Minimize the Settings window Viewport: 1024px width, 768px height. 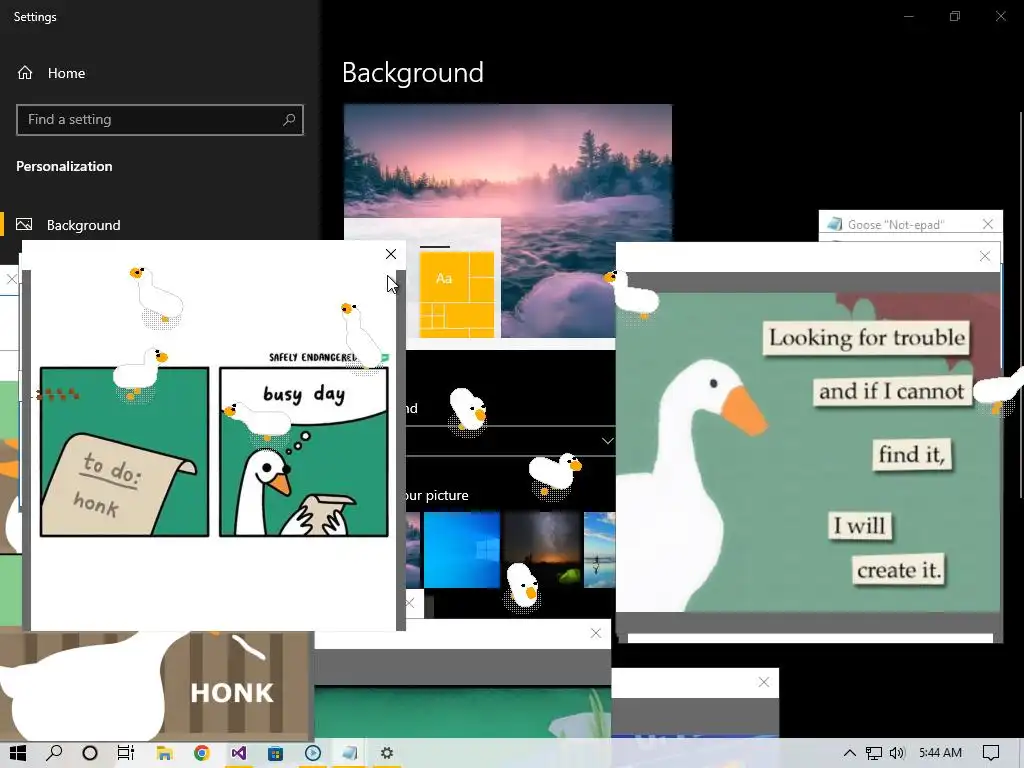tap(908, 16)
